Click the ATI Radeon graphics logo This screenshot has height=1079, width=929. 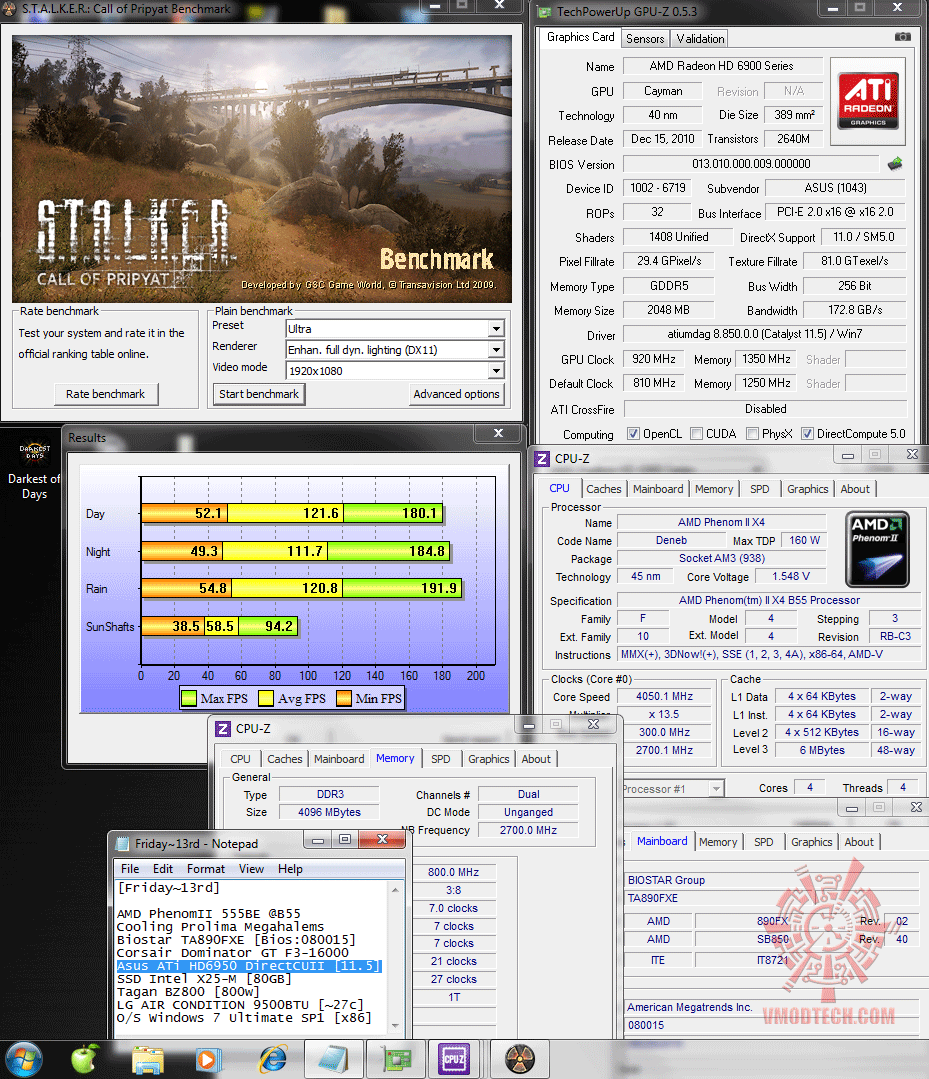[x=868, y=101]
